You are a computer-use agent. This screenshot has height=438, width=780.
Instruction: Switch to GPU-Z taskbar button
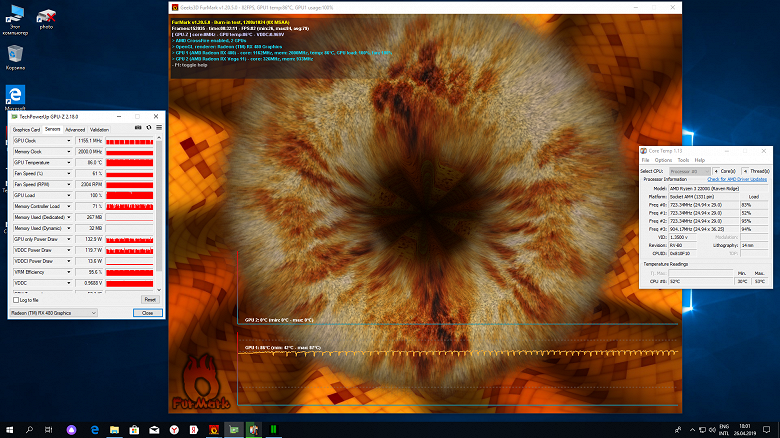[x=234, y=430]
